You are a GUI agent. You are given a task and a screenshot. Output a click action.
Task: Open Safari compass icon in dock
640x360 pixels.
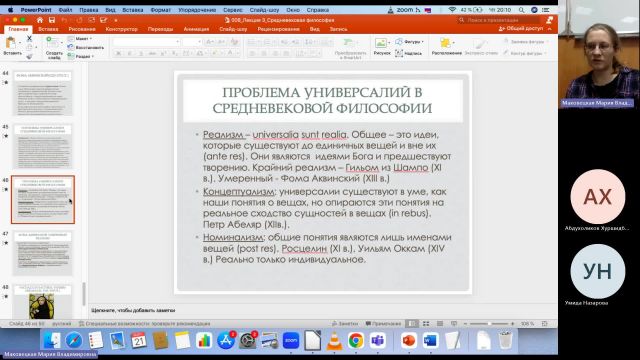[74, 340]
